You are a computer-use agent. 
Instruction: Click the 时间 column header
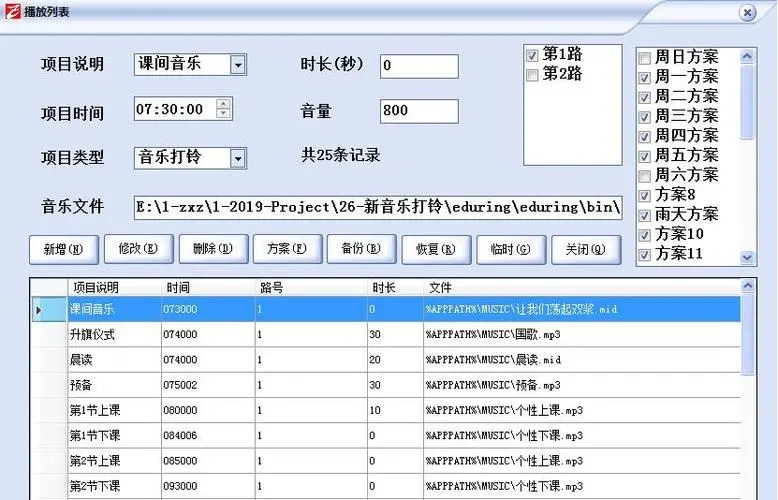tap(208, 288)
